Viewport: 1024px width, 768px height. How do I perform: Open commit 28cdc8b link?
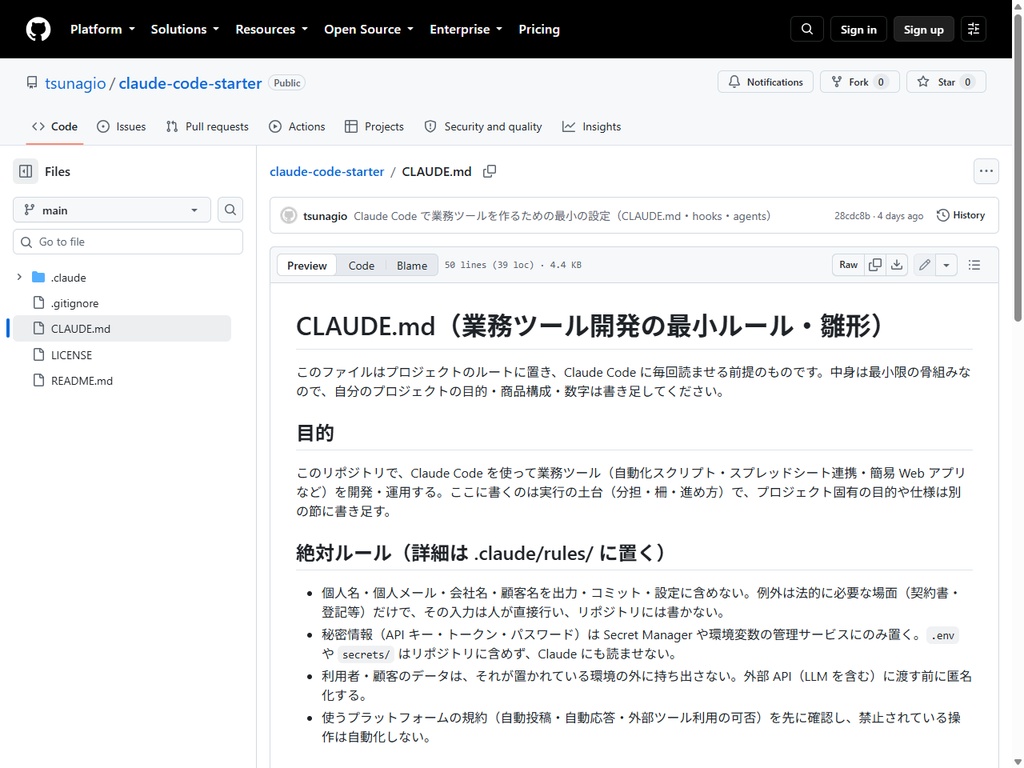point(852,216)
